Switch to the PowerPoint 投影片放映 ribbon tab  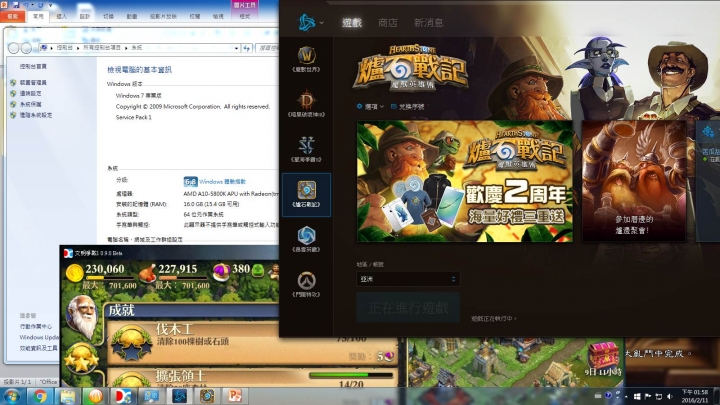click(163, 16)
